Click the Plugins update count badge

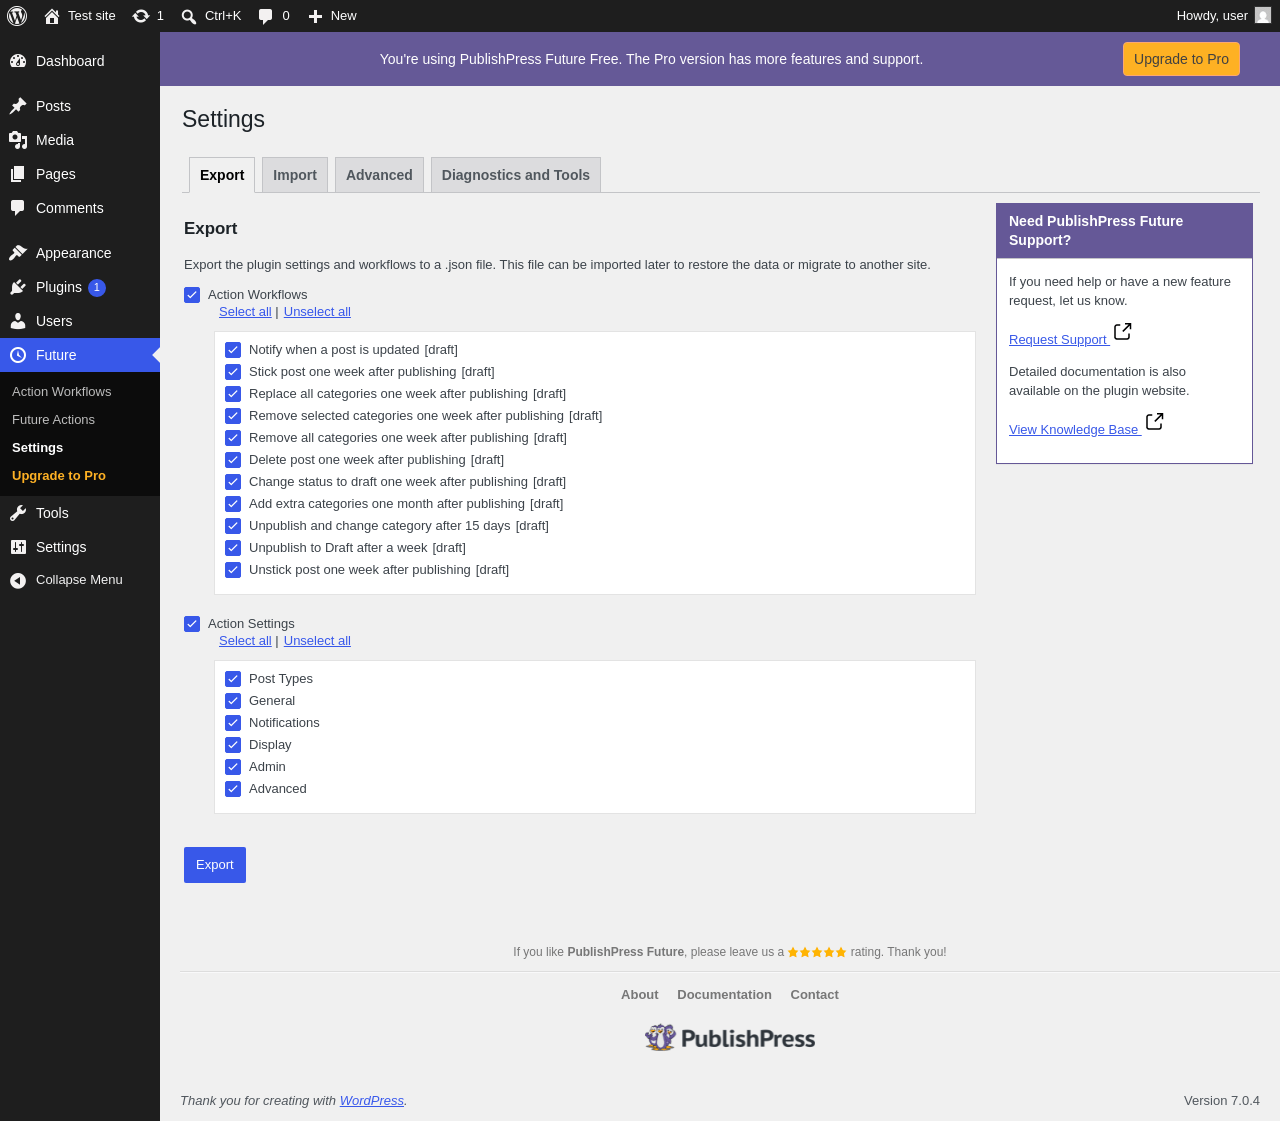pos(97,288)
